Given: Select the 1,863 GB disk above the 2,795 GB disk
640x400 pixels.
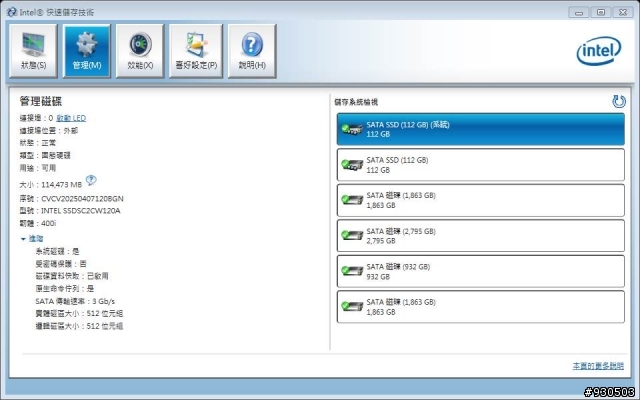Looking at the screenshot, I should [480, 200].
